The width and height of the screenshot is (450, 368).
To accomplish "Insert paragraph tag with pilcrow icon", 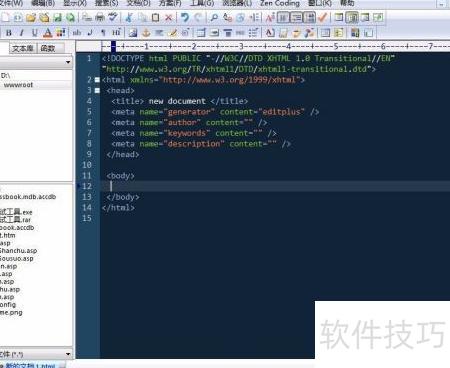I will tap(103, 33).
